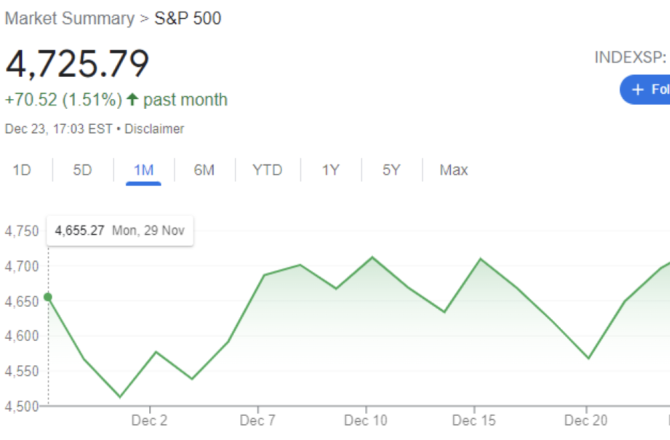Show the Max time range
This screenshot has width=670, height=440.
coord(454,170)
